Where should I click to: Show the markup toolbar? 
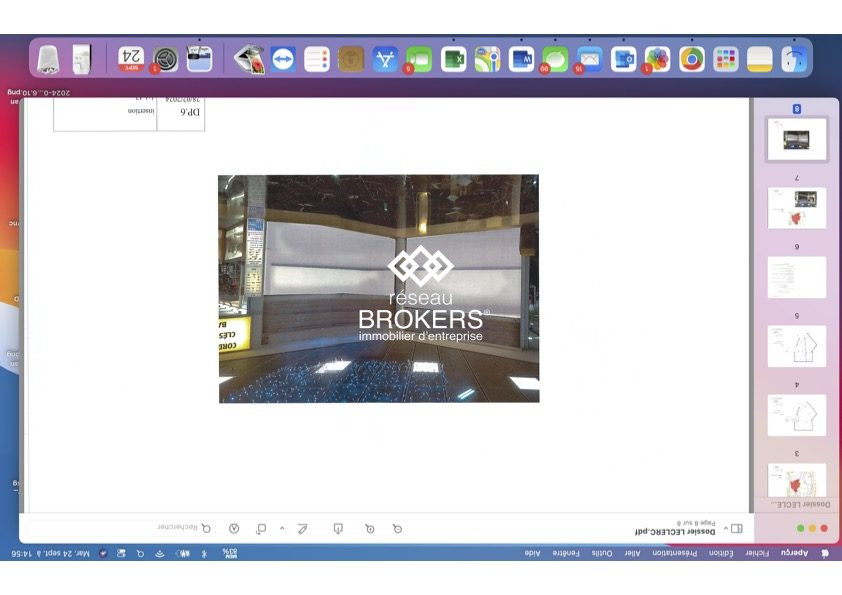tap(234, 528)
